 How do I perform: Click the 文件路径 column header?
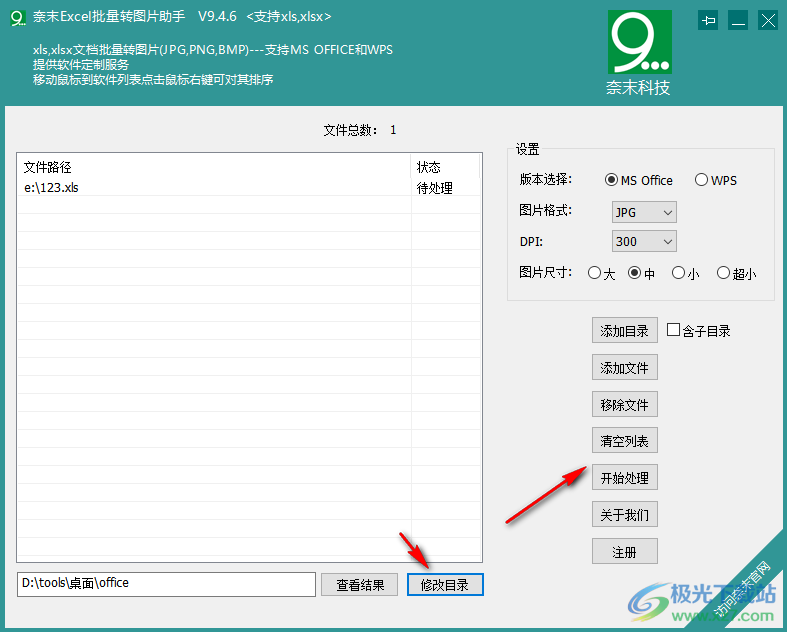pos(215,167)
